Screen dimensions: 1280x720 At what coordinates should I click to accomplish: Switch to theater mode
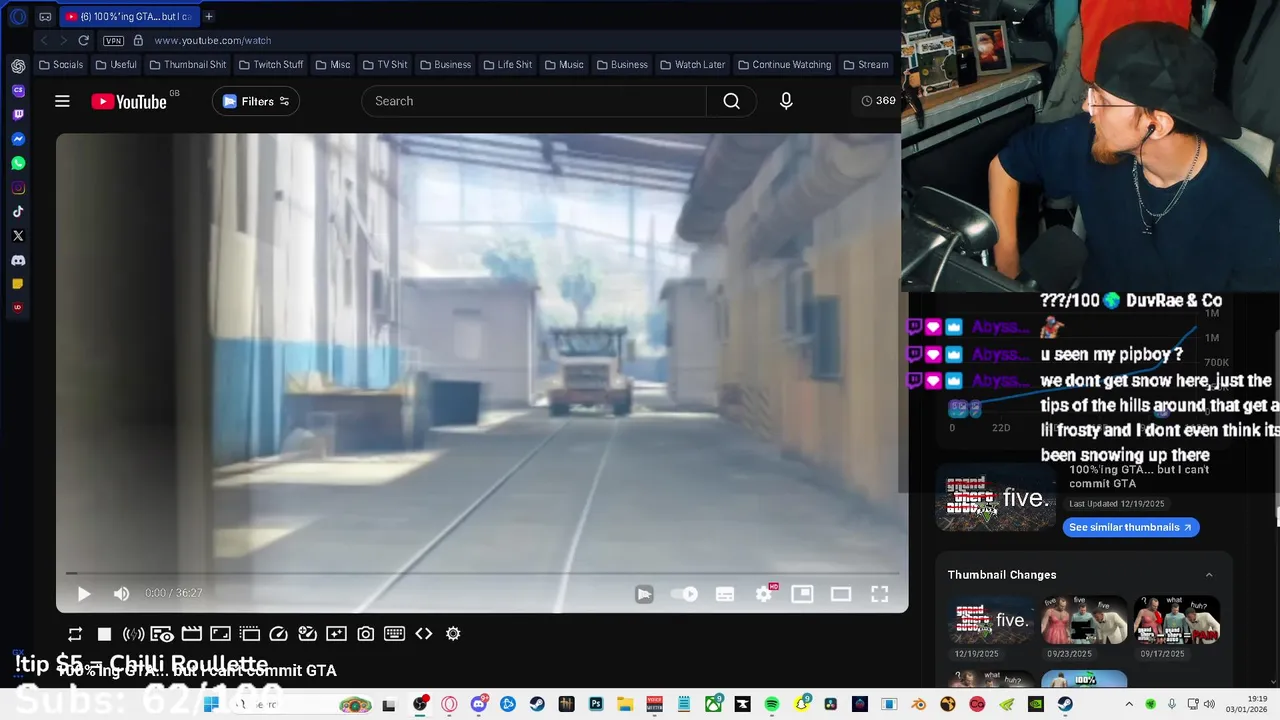click(x=841, y=594)
